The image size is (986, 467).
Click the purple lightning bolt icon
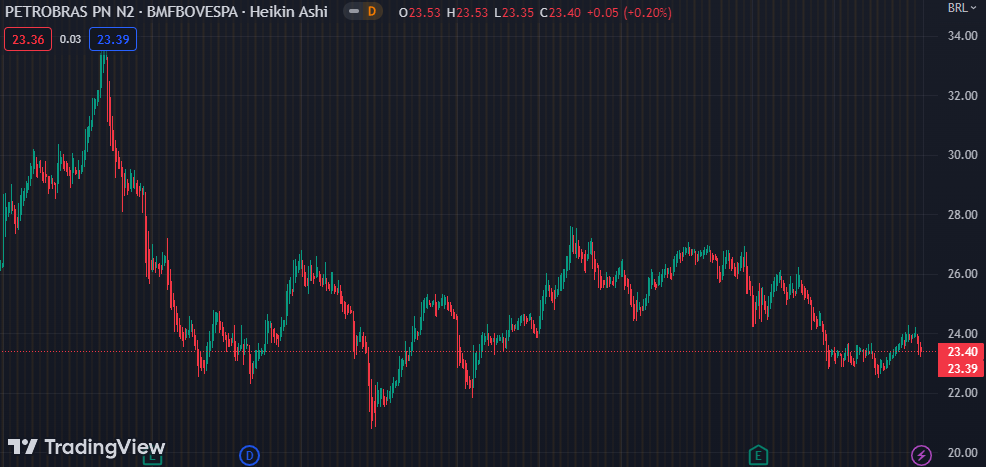921,454
